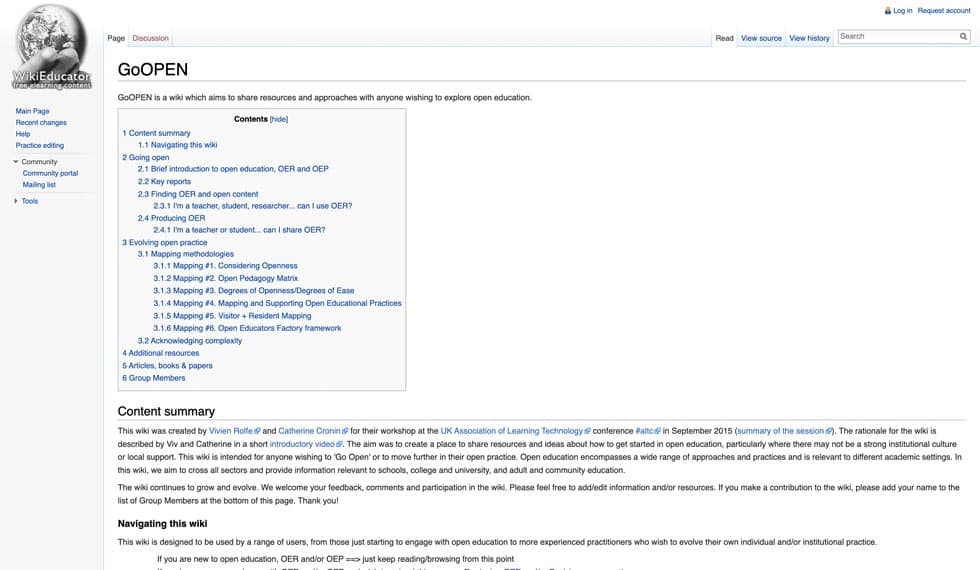Open UK Association of Learning Technology link

tap(516, 431)
